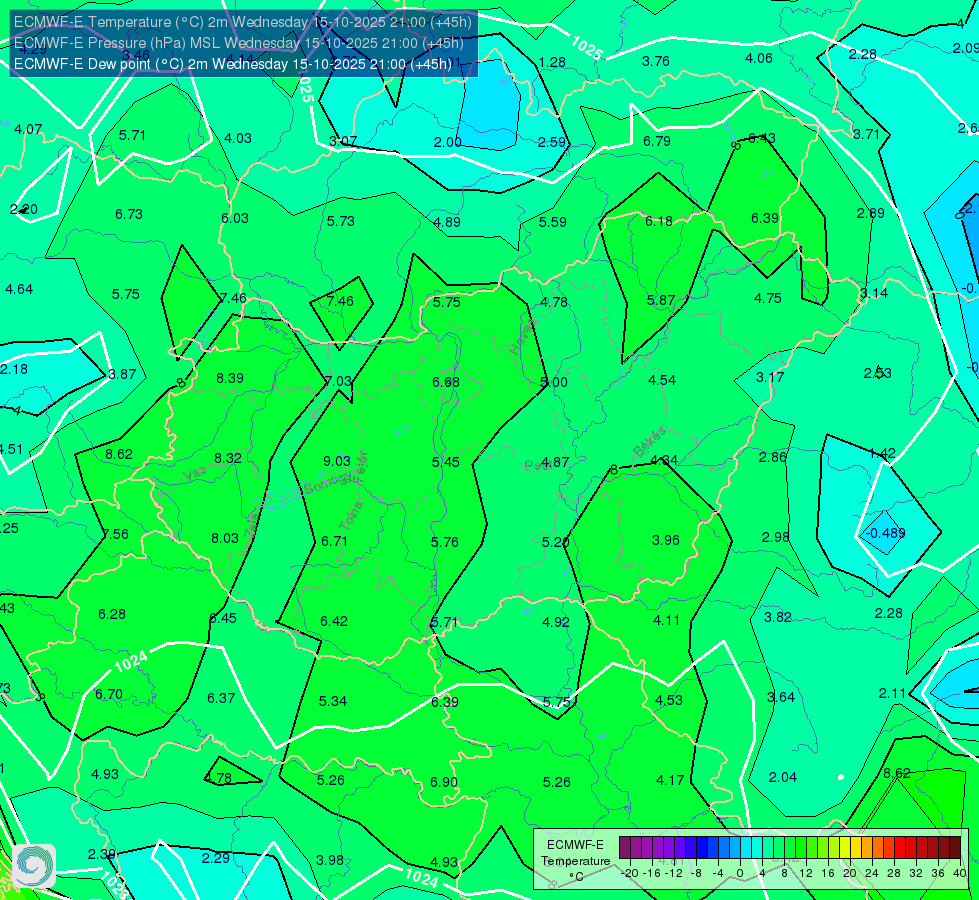Click the 6.37 temperature value
The width and height of the screenshot is (979, 900).
pos(221,698)
